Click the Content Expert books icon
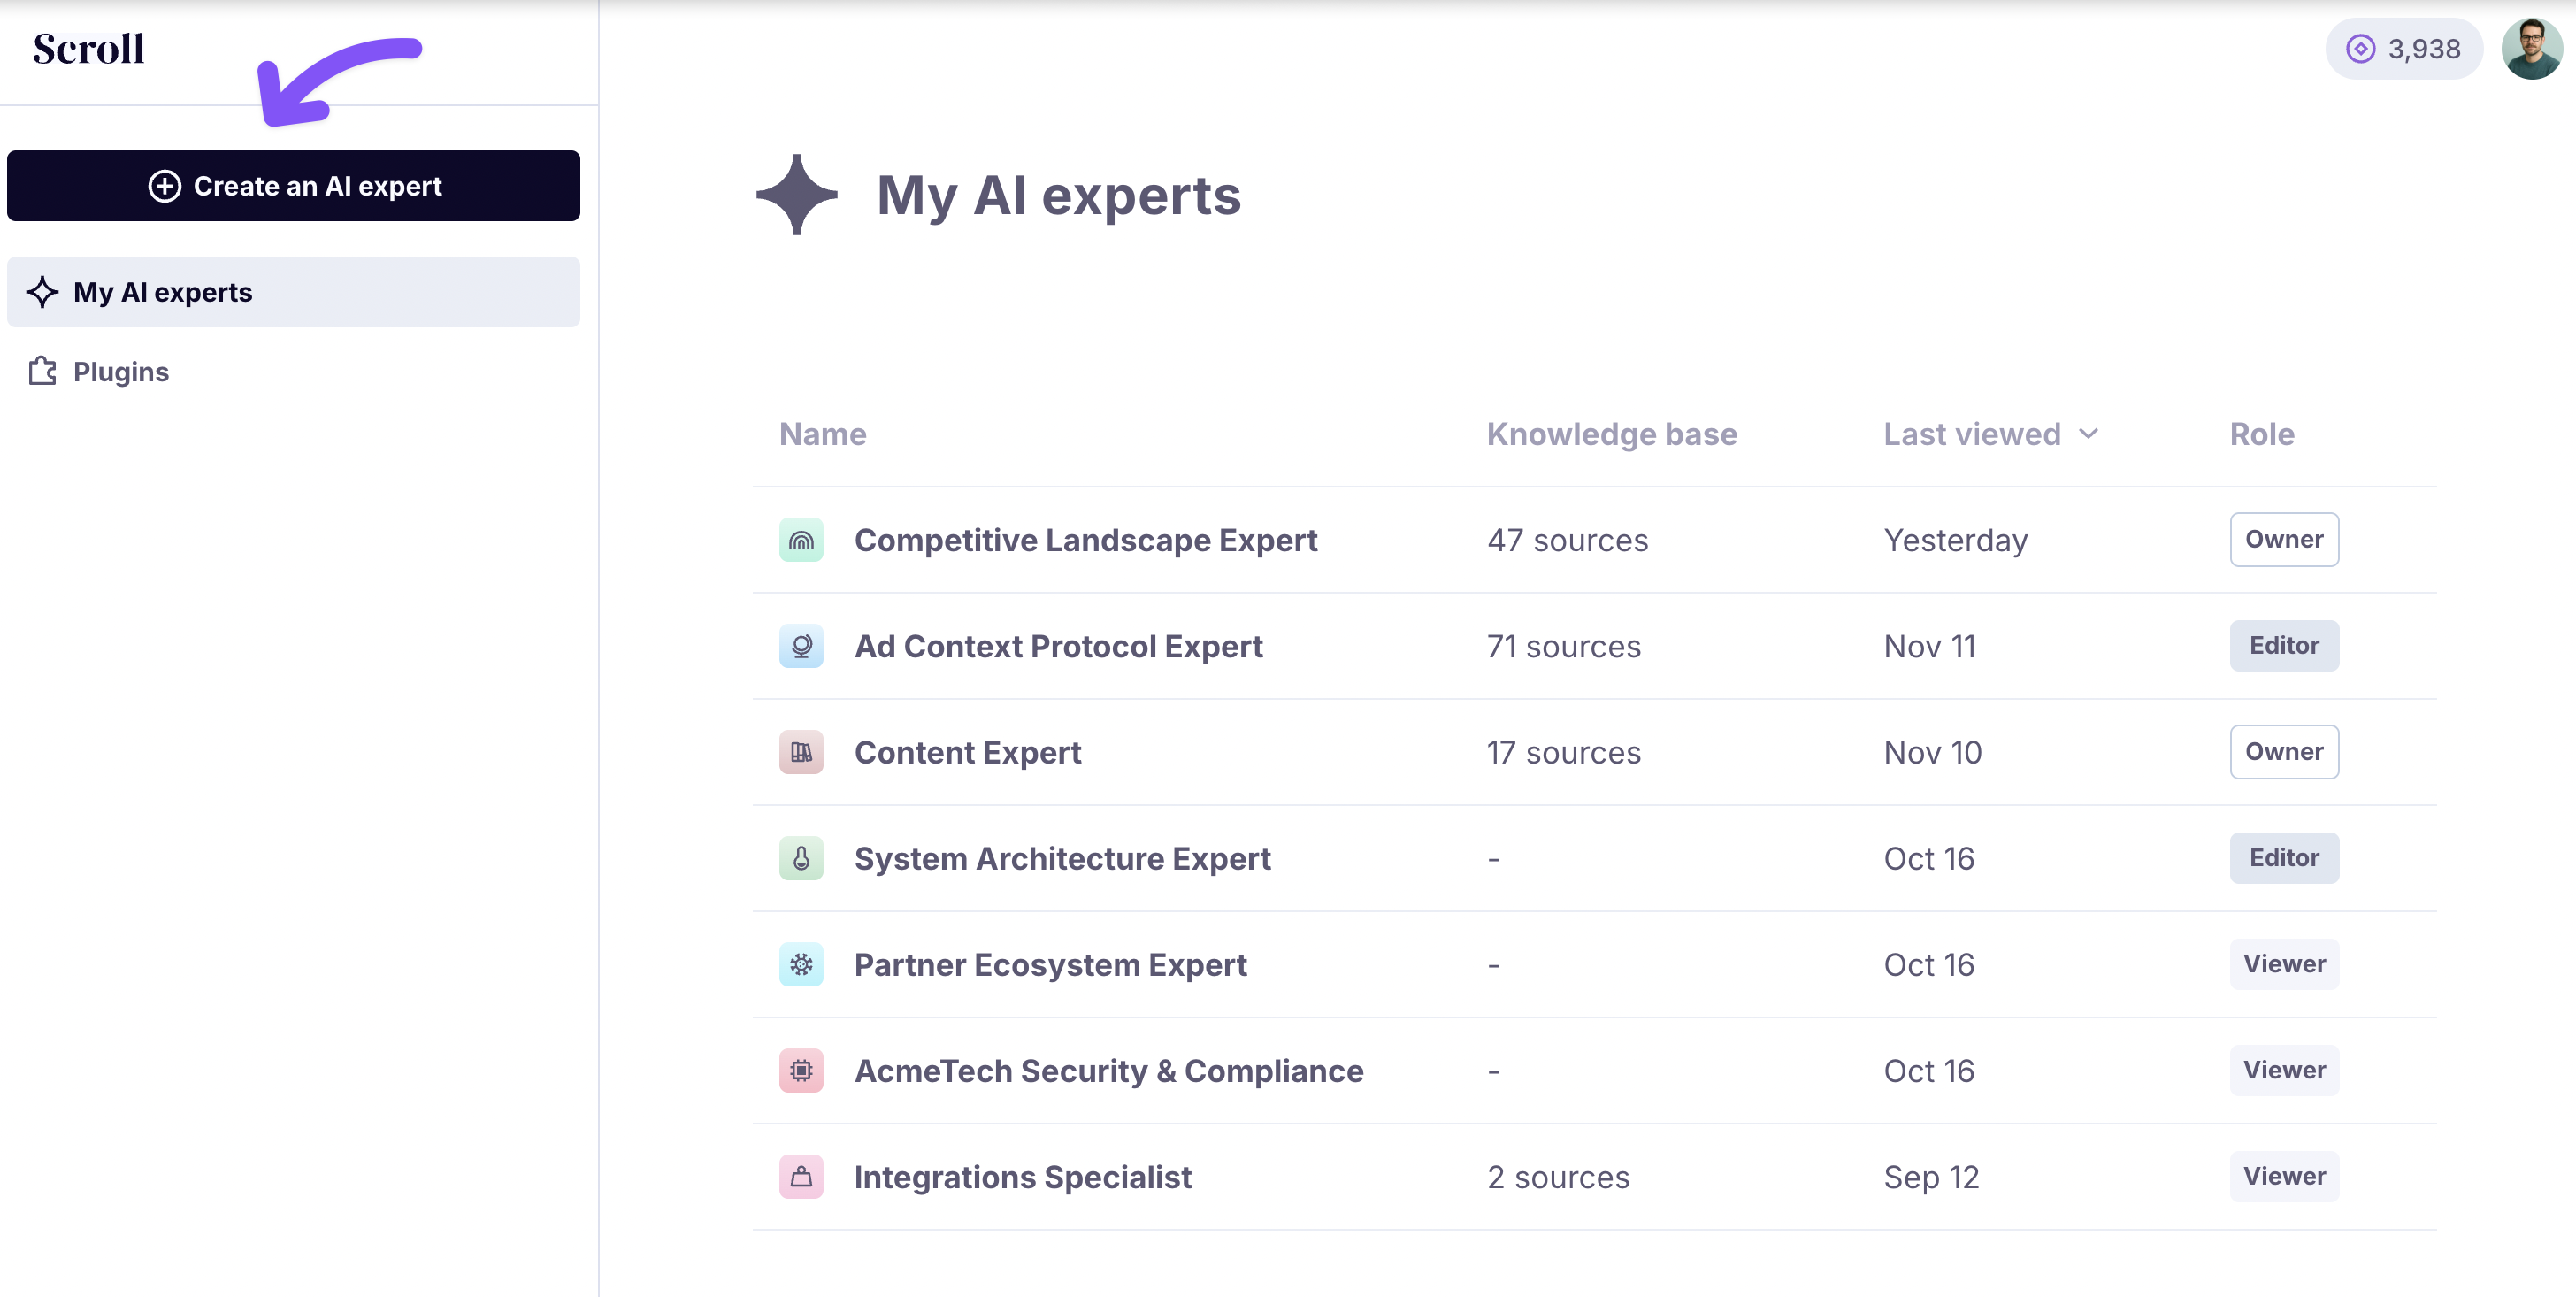Screen dimensions: 2576x1297 pyautogui.click(x=801, y=752)
